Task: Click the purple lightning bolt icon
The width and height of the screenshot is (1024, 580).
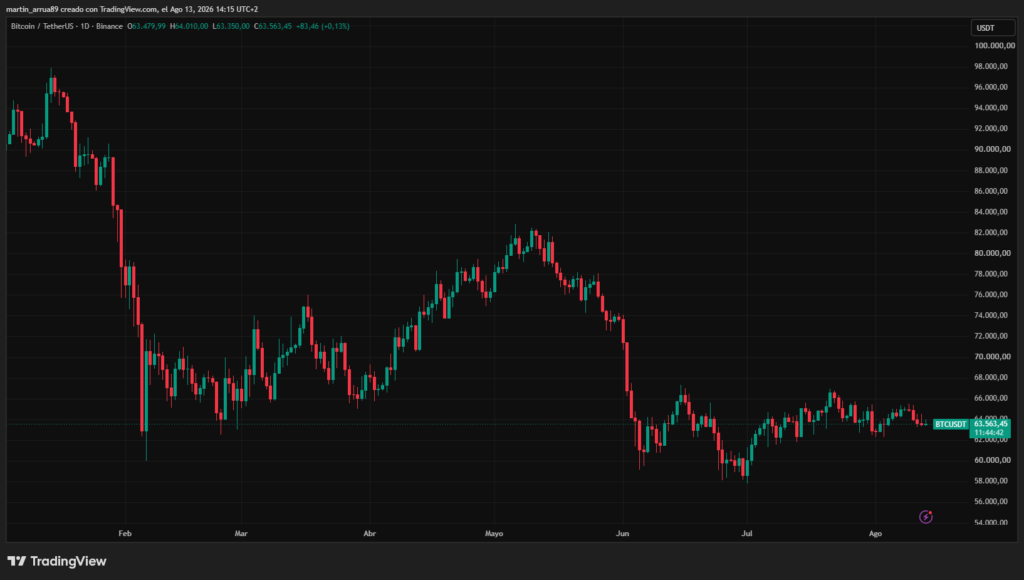Action: 925,517
